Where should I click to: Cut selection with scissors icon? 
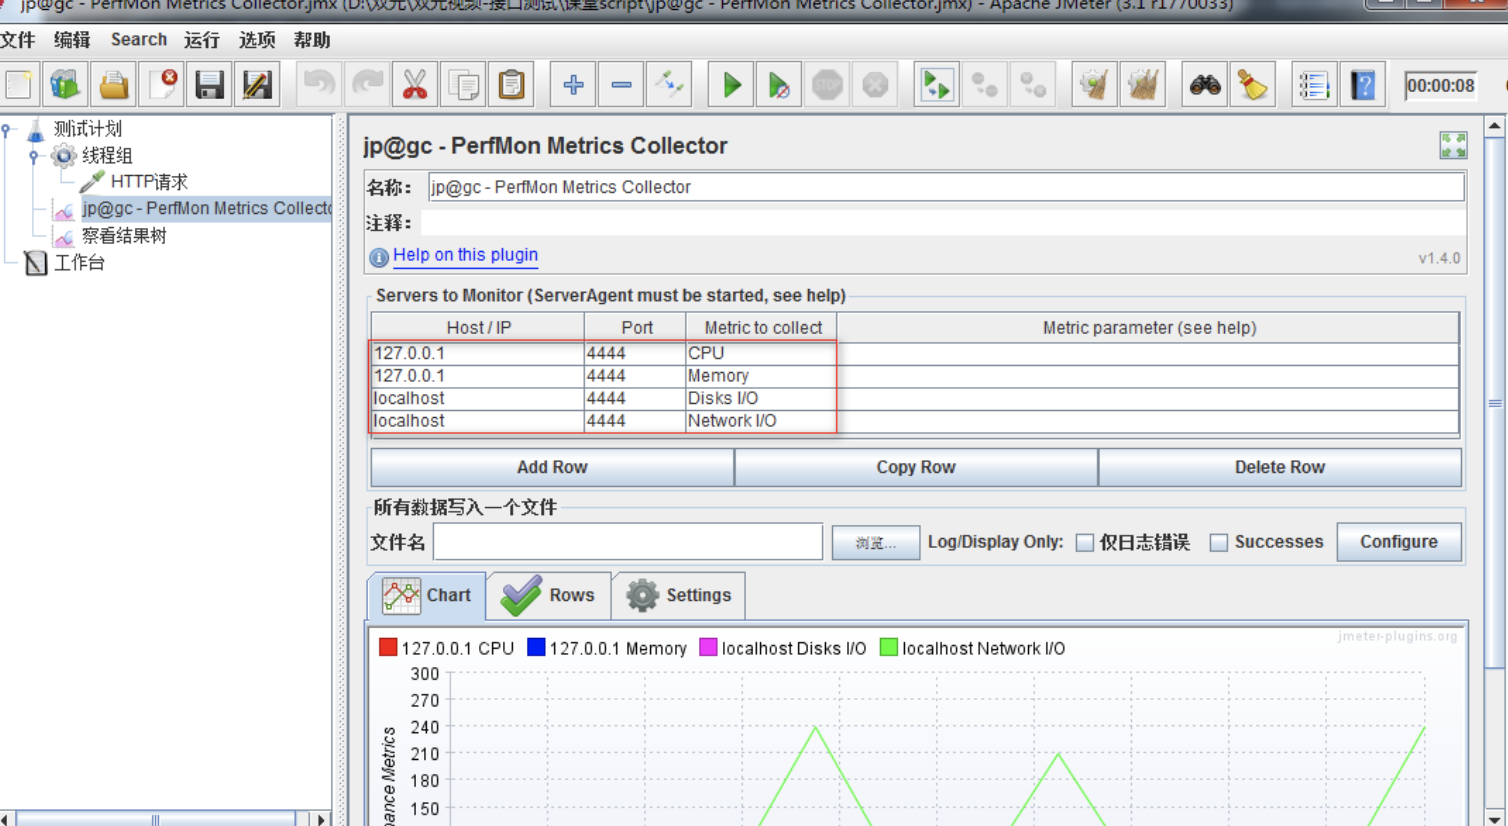[415, 85]
